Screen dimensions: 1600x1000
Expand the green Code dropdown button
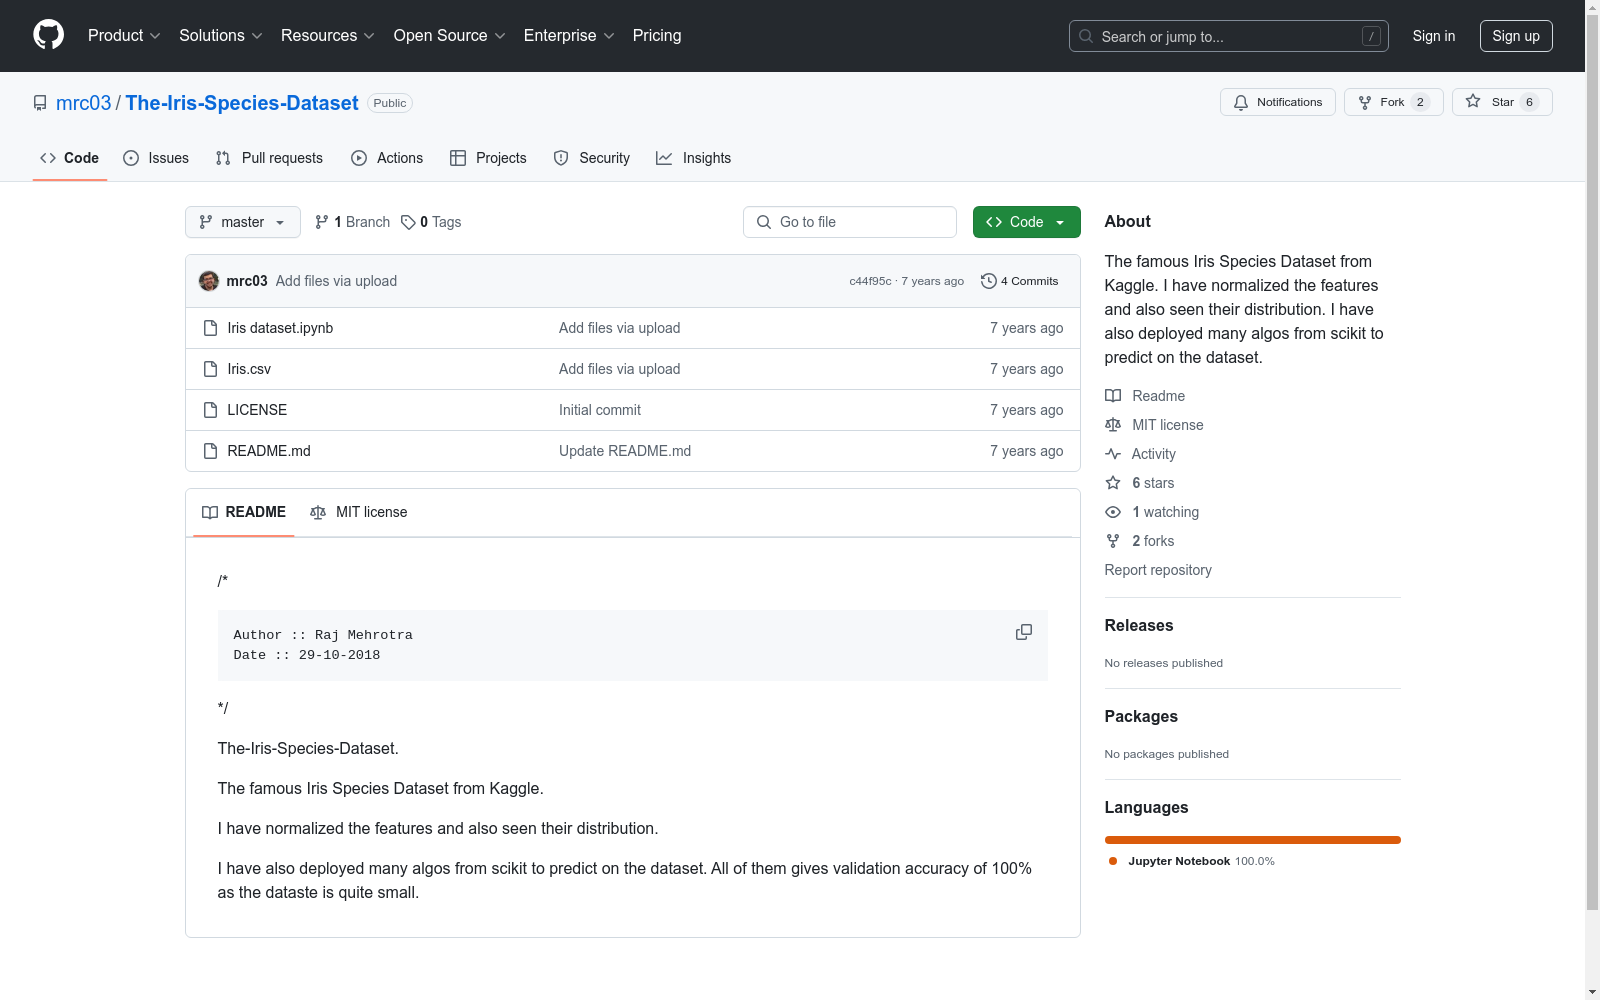[x=1026, y=222]
